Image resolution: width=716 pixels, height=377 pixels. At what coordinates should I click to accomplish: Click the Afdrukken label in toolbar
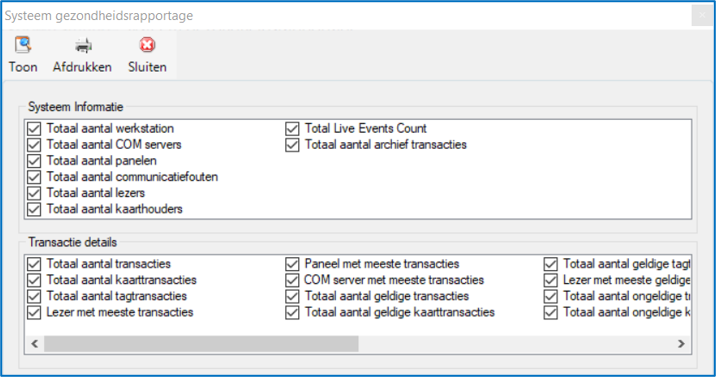pyautogui.click(x=82, y=67)
